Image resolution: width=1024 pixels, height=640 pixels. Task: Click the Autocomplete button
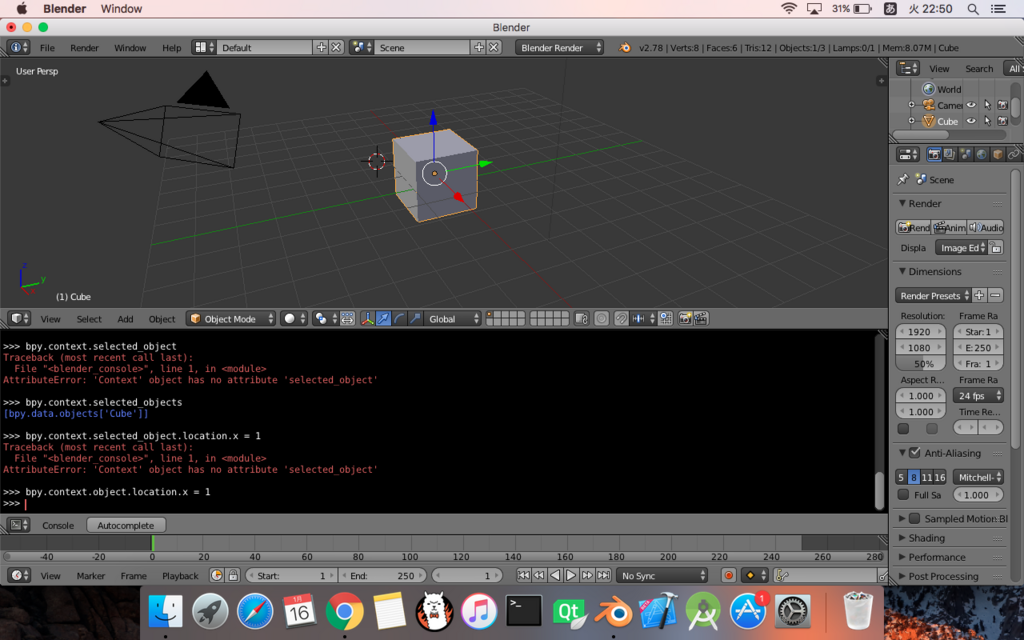126,525
